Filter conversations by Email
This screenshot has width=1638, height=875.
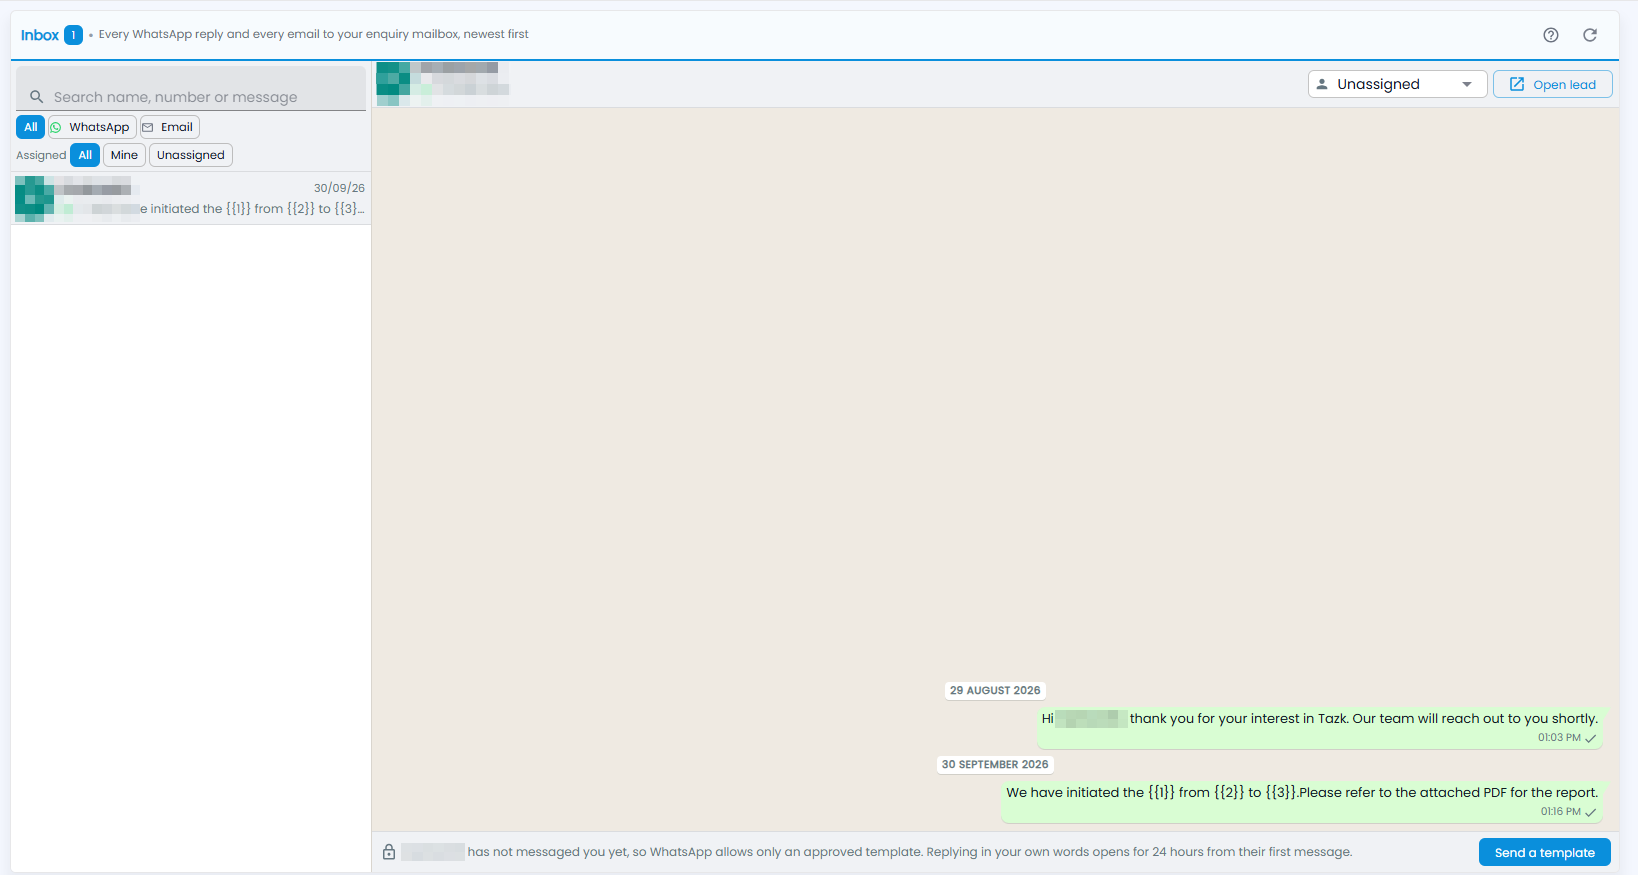[x=170, y=127]
